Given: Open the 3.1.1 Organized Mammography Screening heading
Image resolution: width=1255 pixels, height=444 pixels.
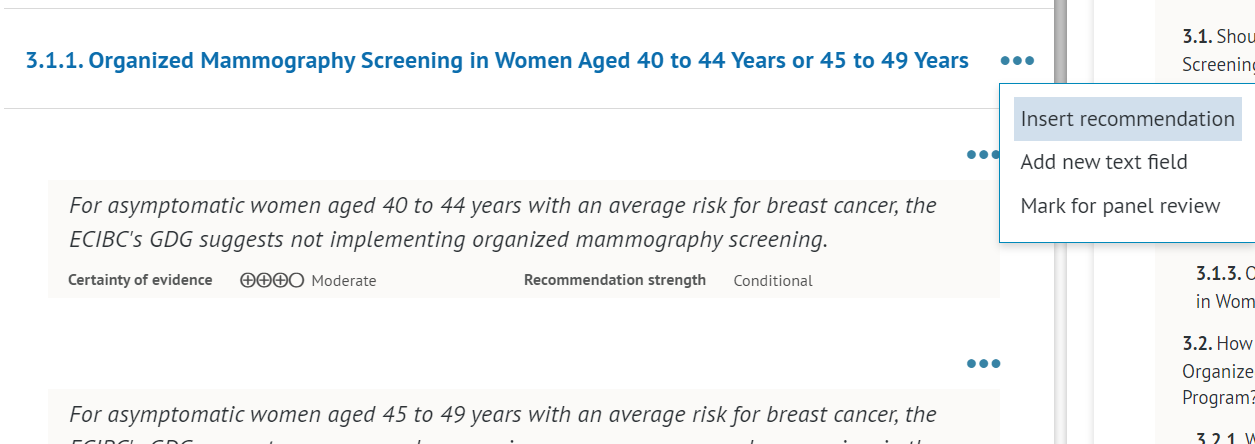Looking at the screenshot, I should point(497,61).
